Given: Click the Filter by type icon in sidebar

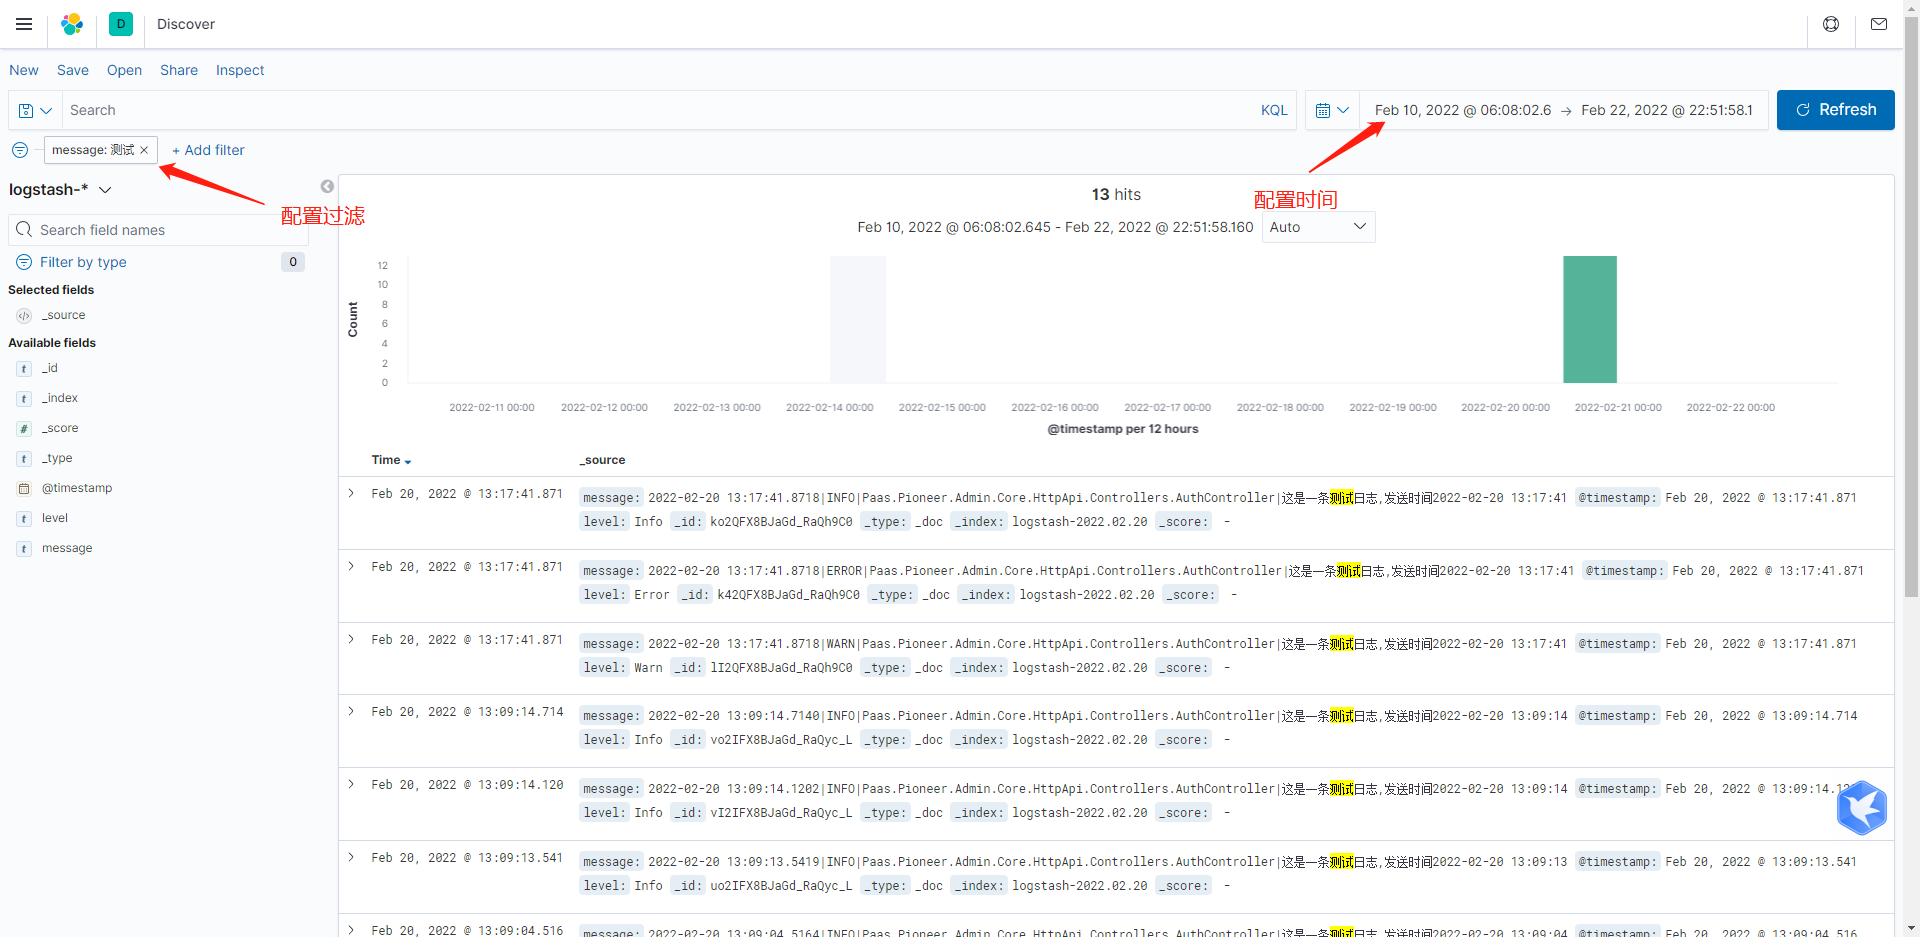Looking at the screenshot, I should (23, 262).
